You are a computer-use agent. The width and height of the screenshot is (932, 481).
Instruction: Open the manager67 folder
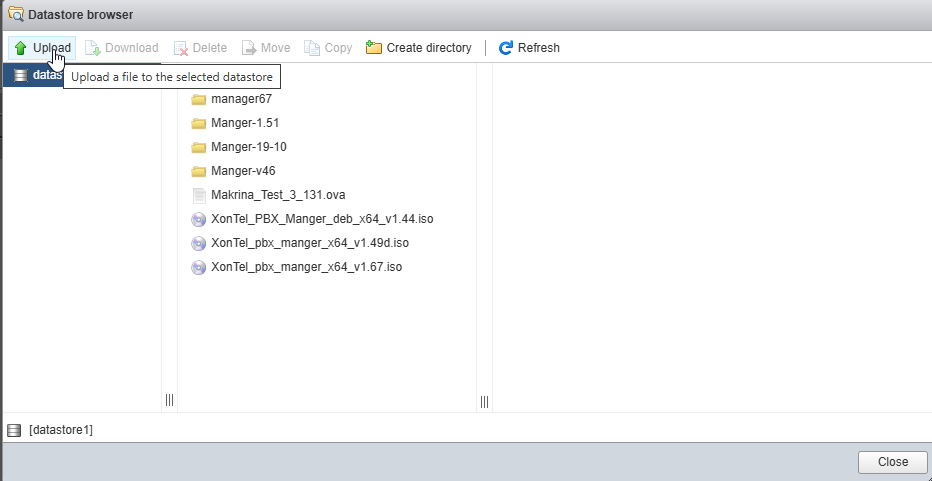point(241,99)
